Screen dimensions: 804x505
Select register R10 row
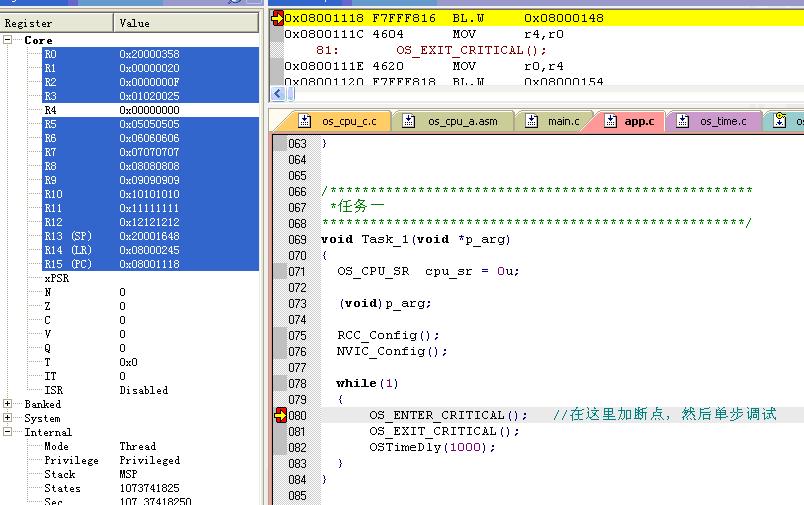(x=150, y=194)
